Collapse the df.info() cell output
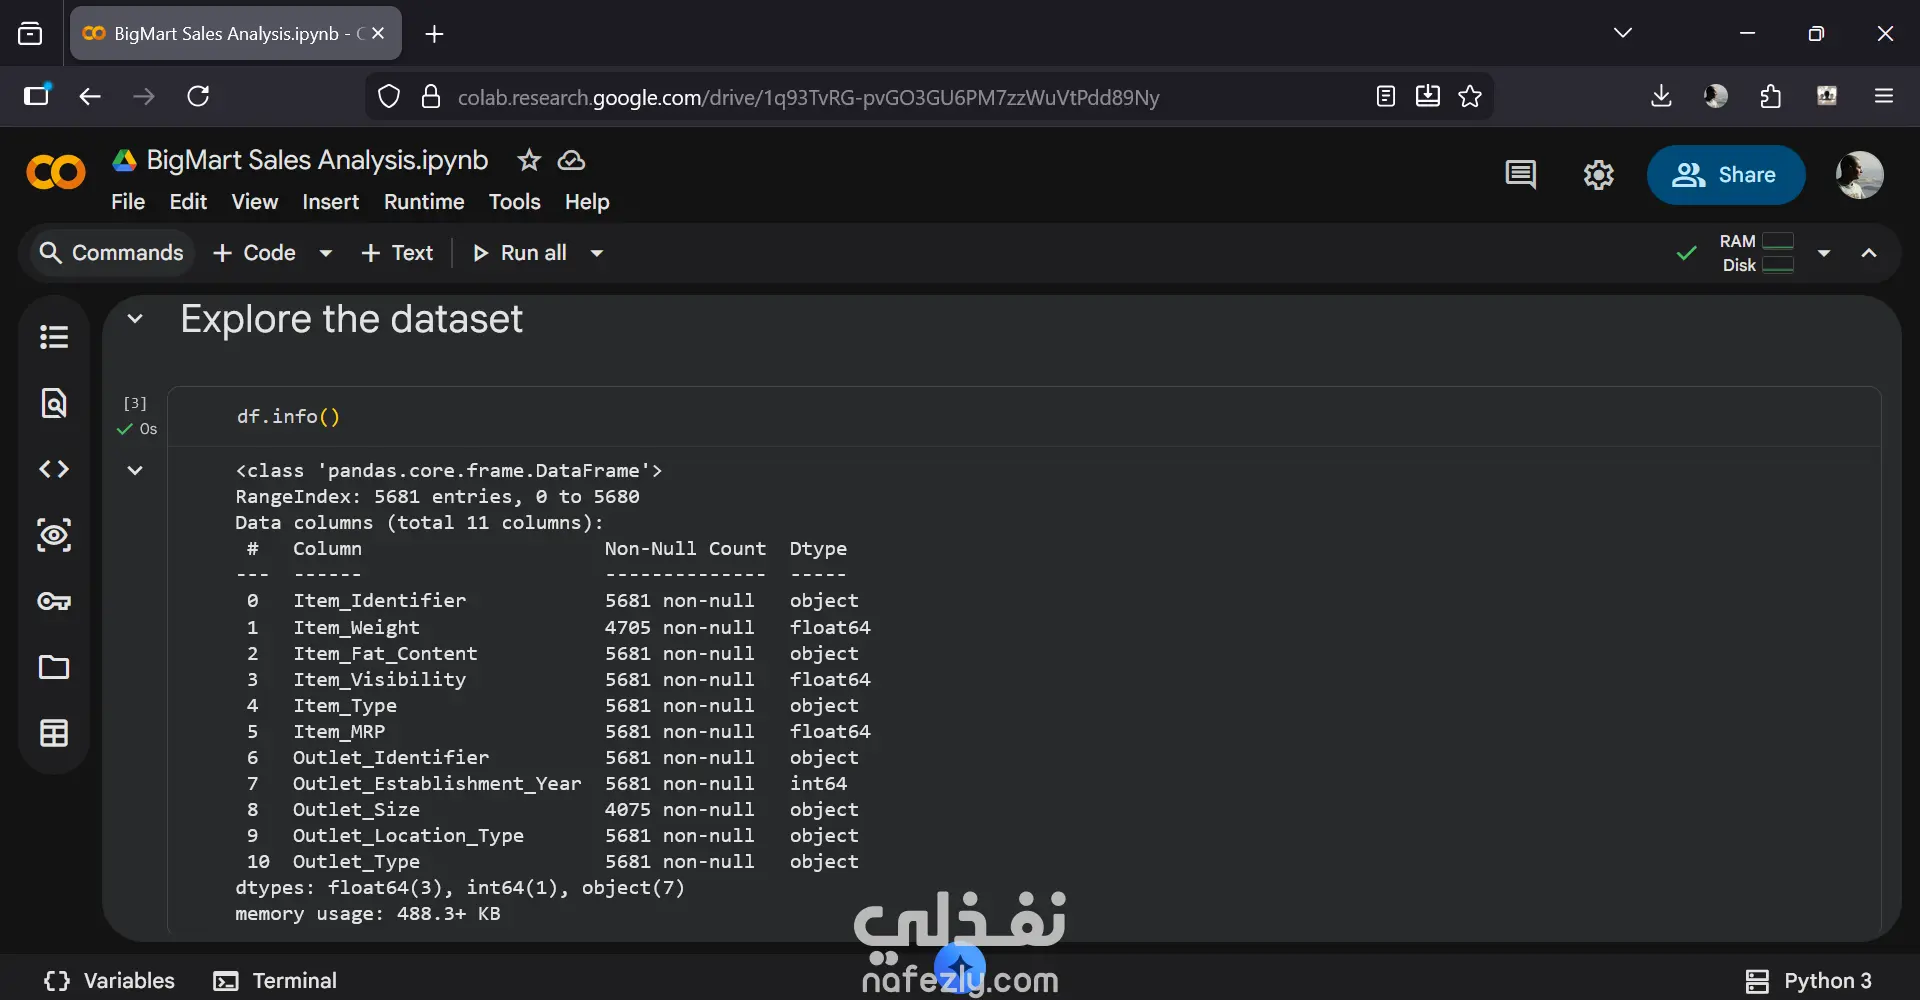This screenshot has height=1000, width=1920. (x=135, y=470)
